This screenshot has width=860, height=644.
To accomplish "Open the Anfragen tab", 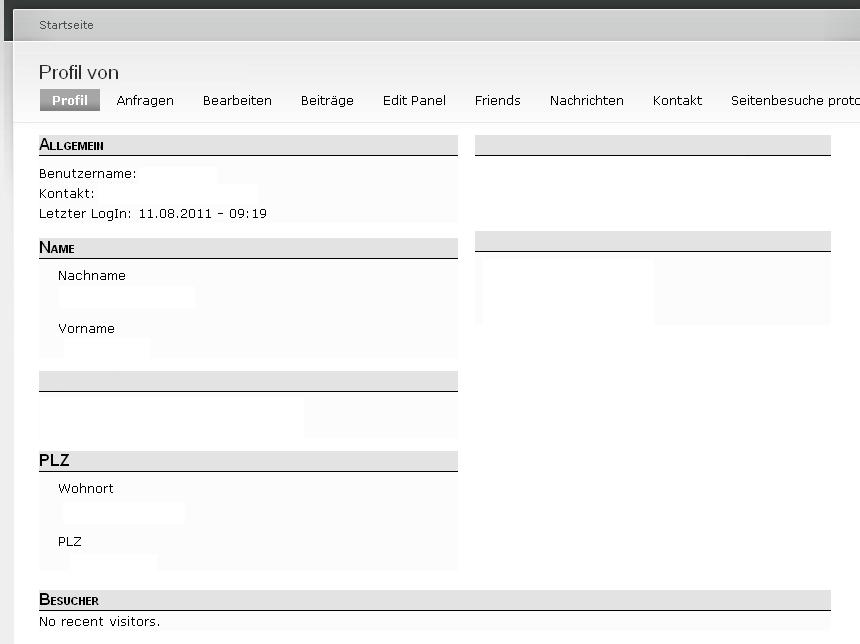I will pyautogui.click(x=145, y=101).
